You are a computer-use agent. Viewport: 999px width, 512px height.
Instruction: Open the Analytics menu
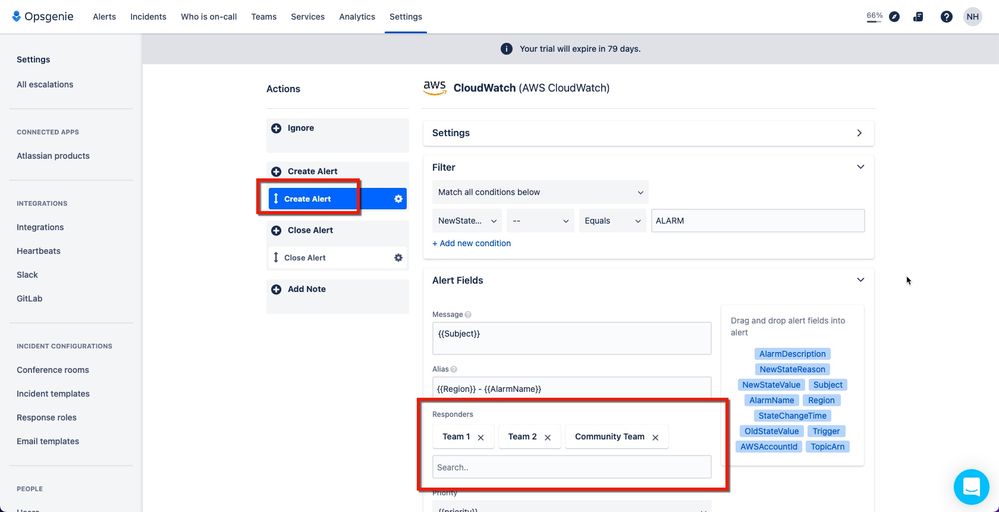point(357,17)
